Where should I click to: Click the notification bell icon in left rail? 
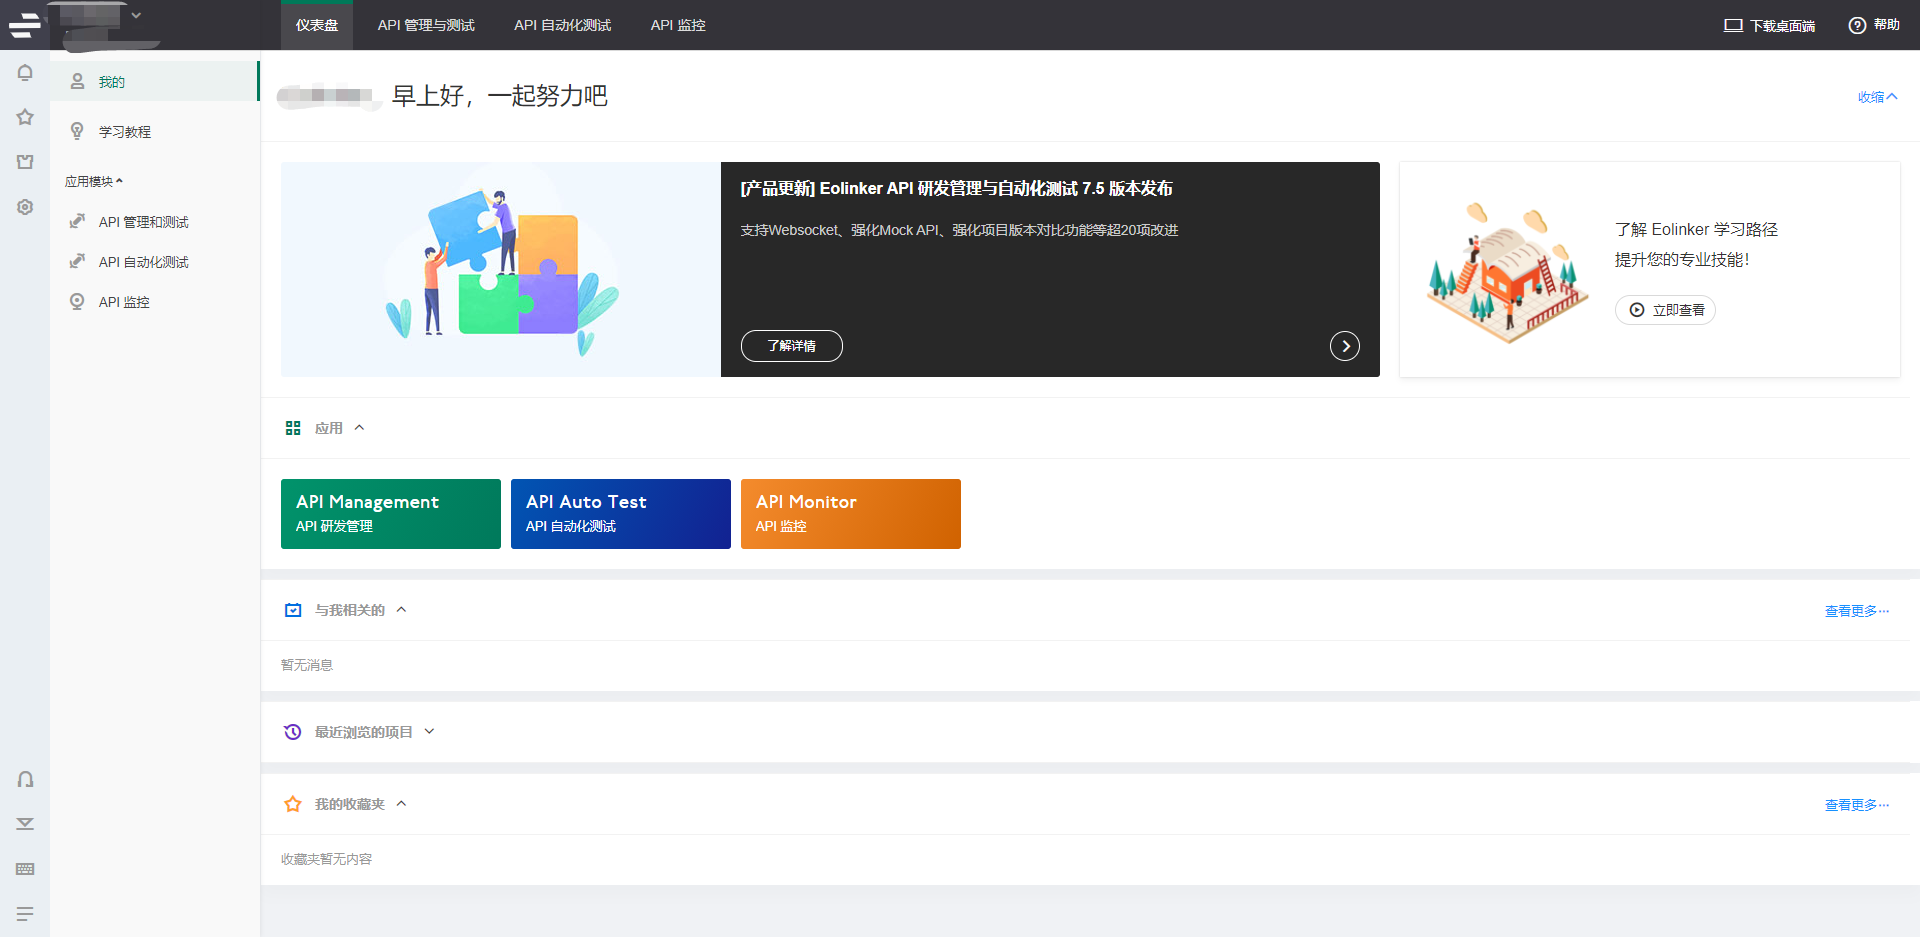(25, 72)
